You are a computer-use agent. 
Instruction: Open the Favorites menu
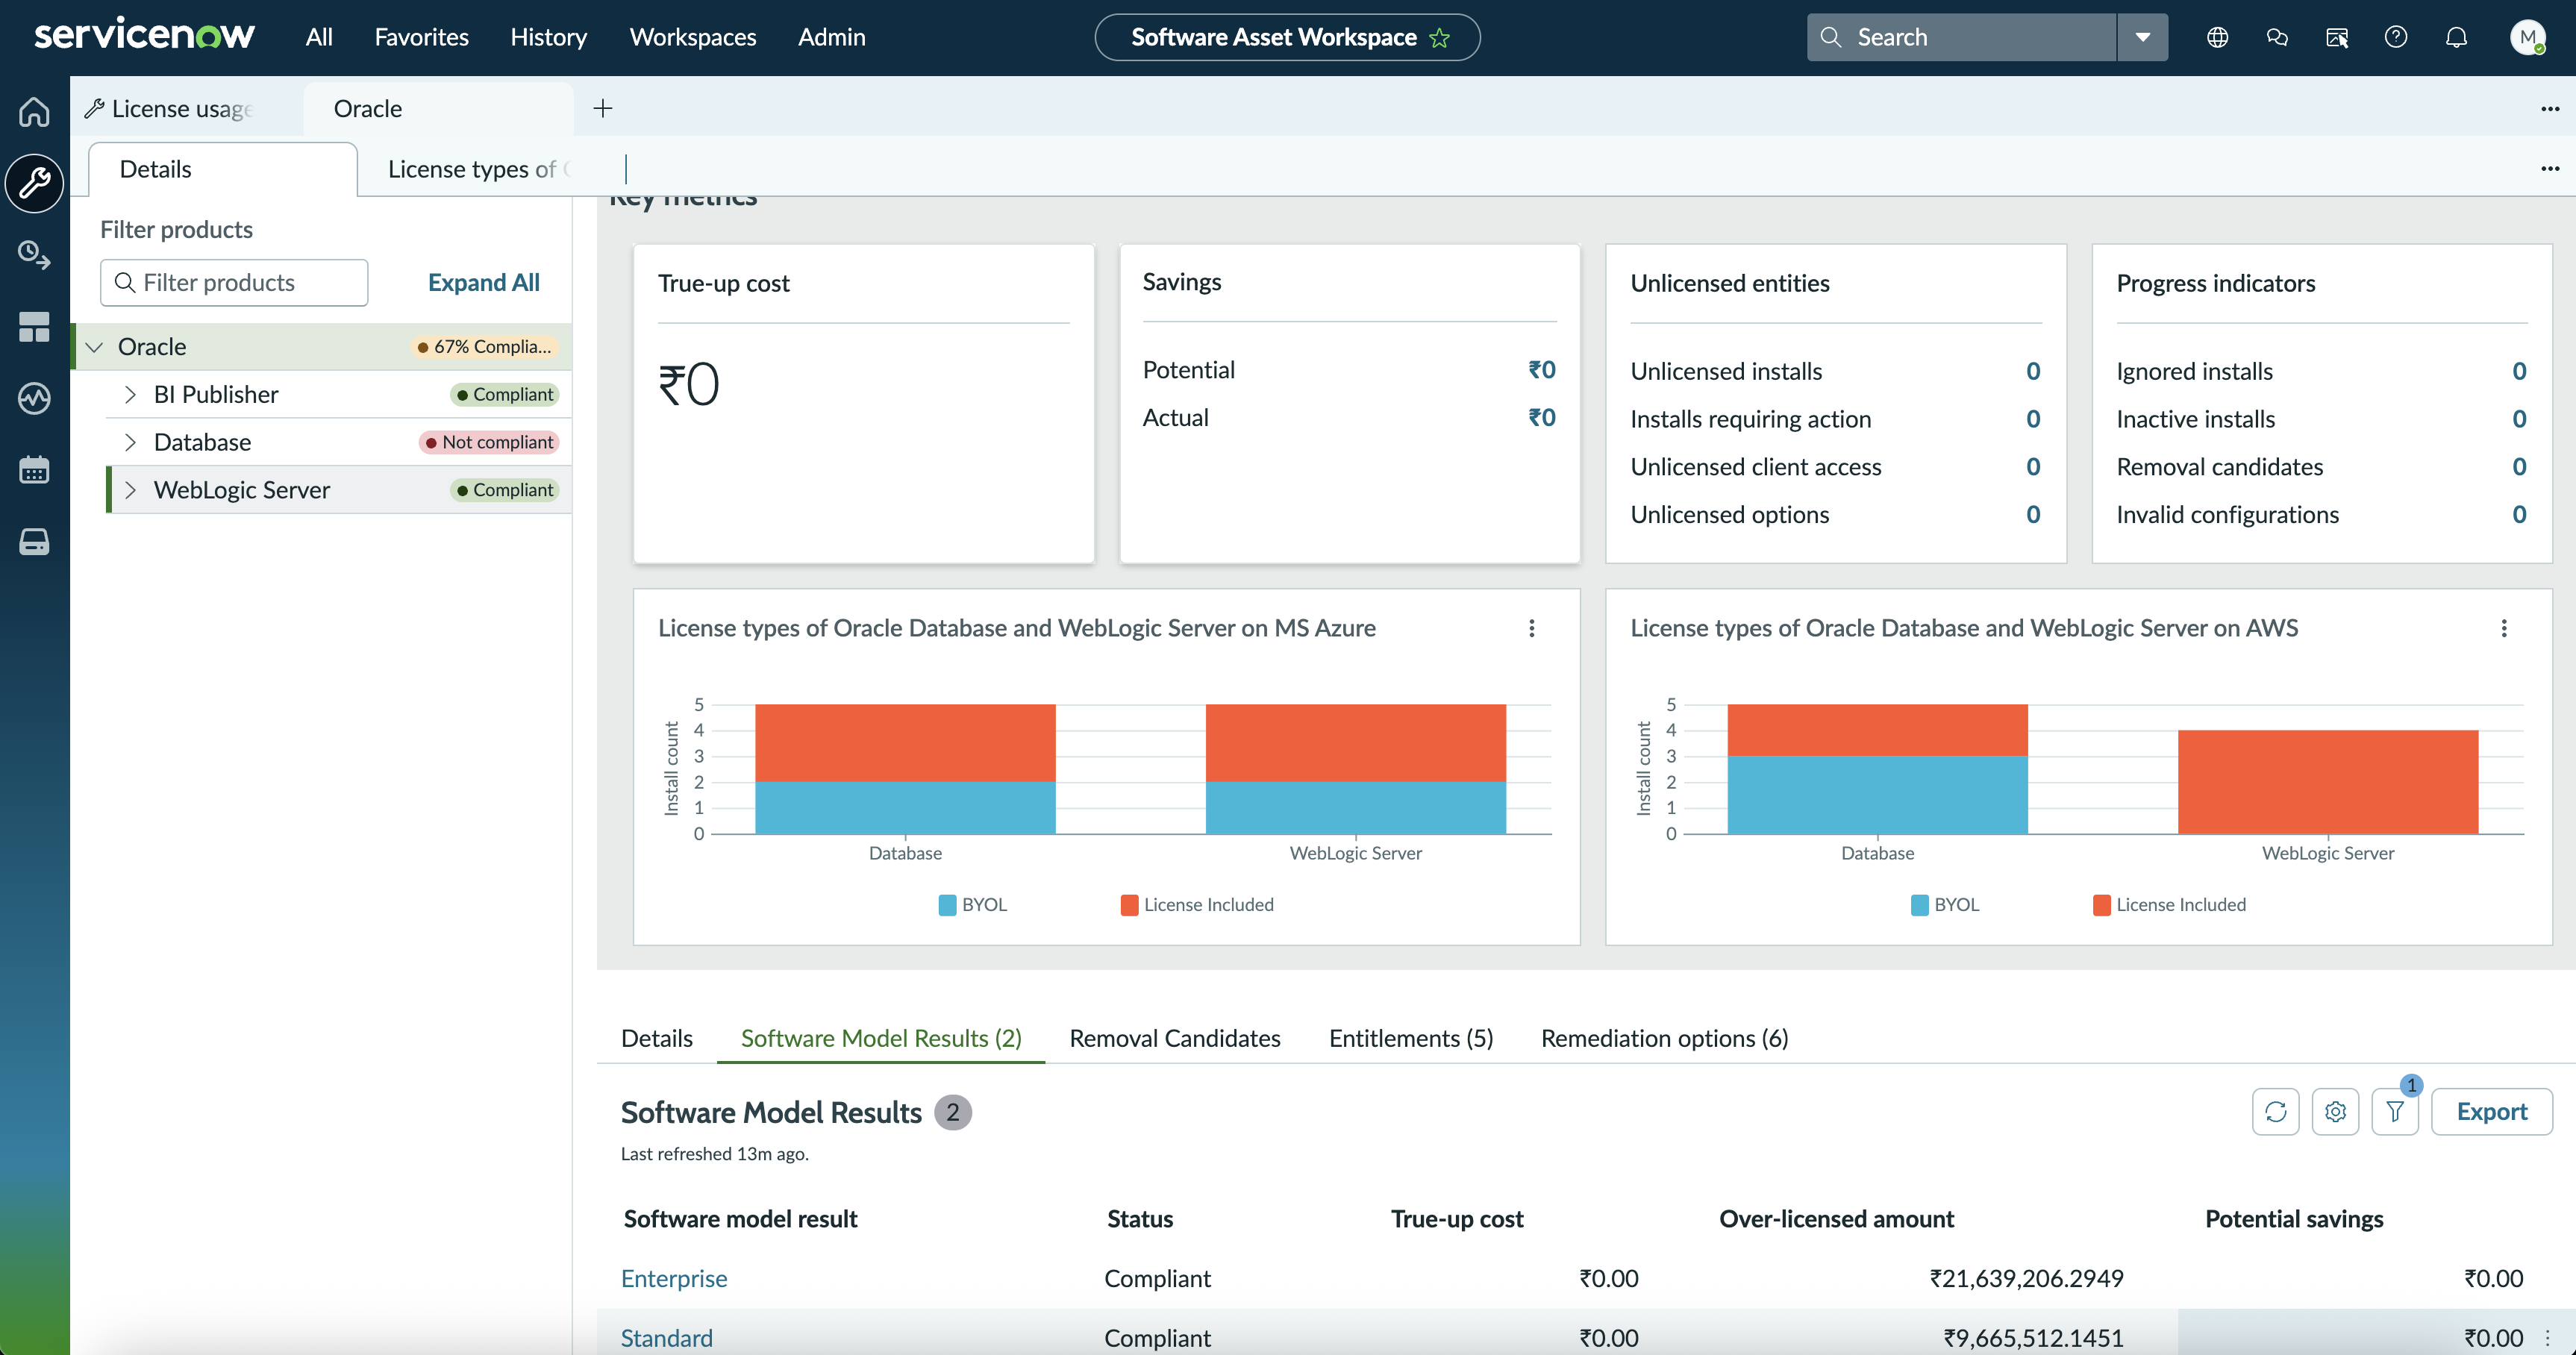pyautogui.click(x=421, y=38)
